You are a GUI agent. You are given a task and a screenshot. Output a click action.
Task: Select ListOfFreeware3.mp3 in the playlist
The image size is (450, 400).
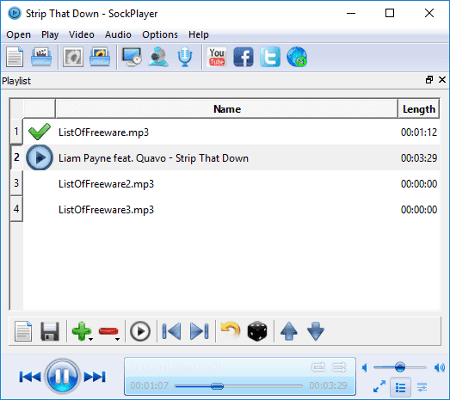click(x=106, y=210)
